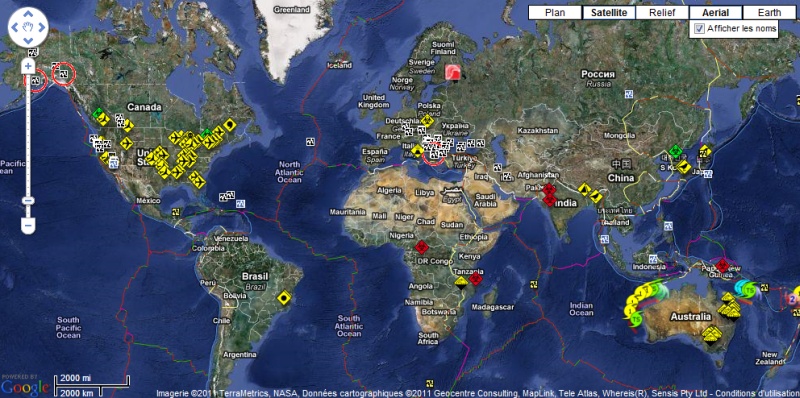Click the earthquake marker east of Tanzania coast

534,284
